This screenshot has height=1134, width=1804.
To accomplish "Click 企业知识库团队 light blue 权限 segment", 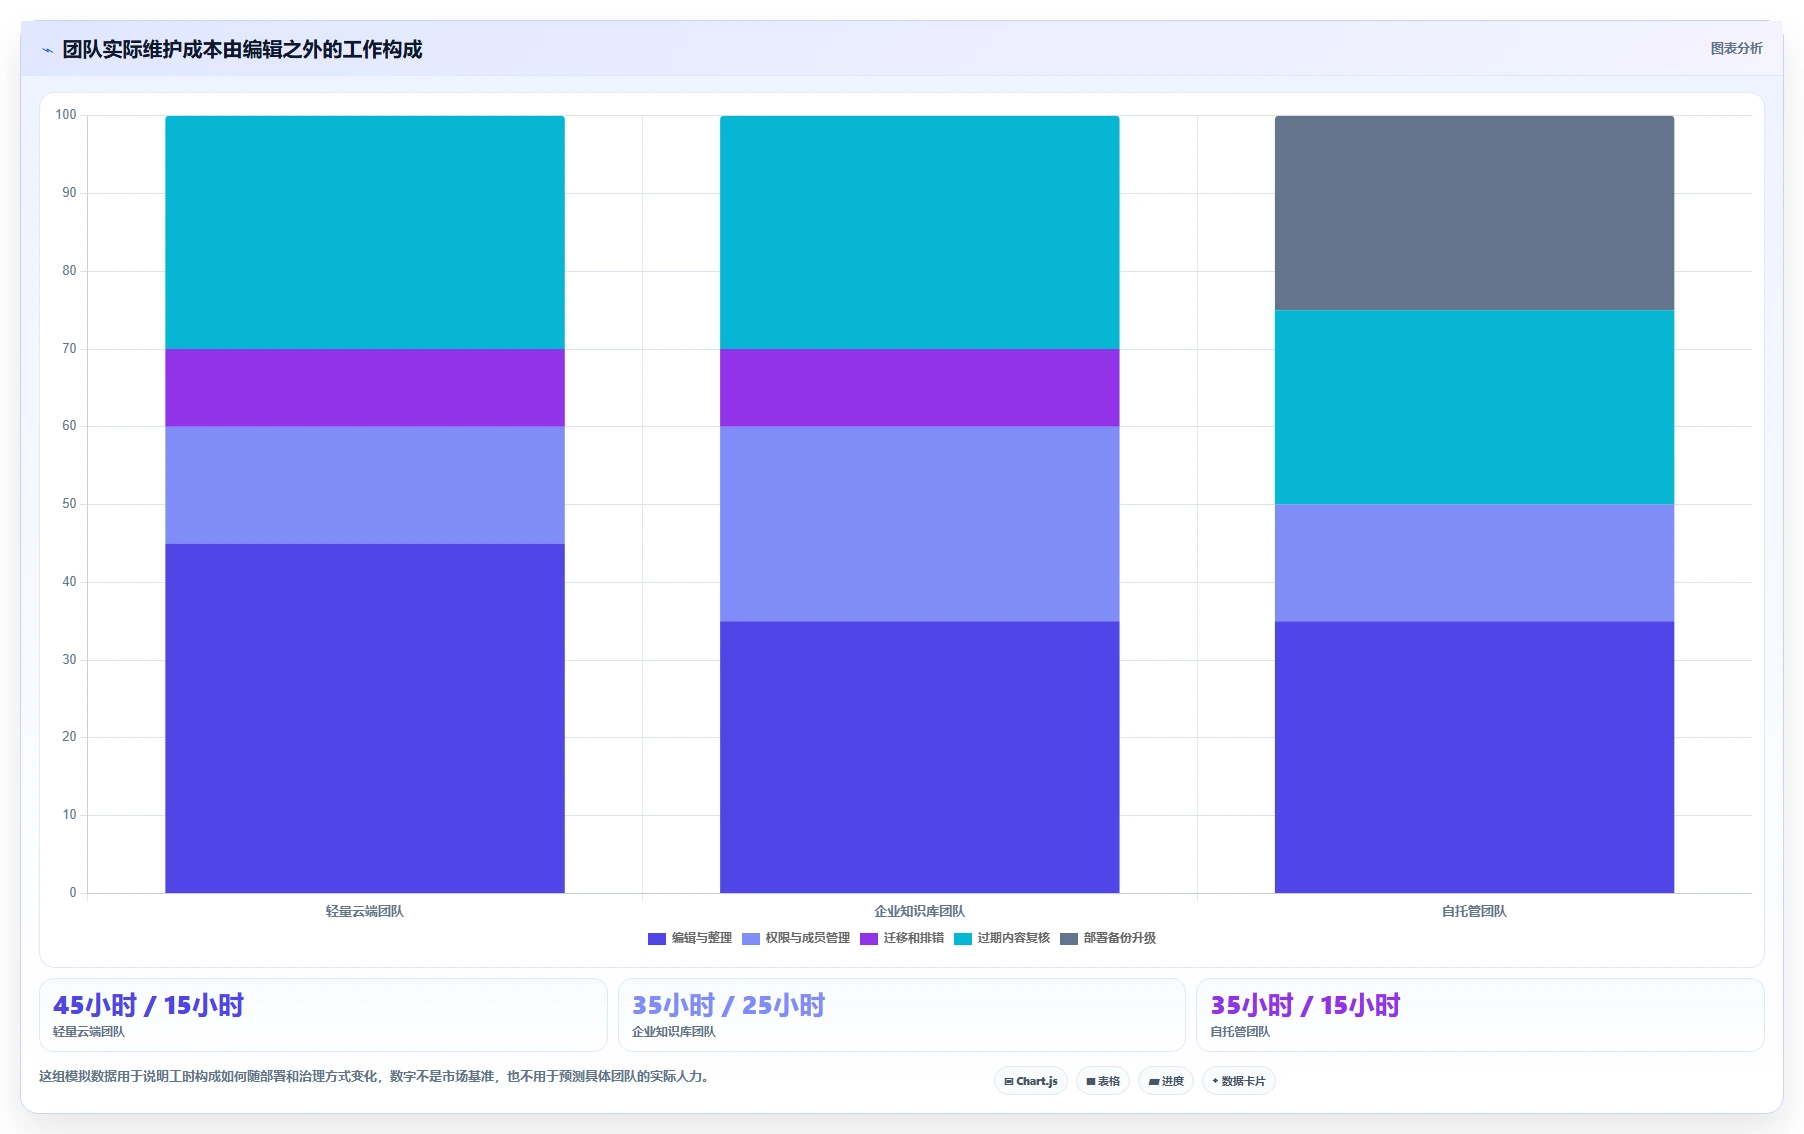I will coord(920,524).
